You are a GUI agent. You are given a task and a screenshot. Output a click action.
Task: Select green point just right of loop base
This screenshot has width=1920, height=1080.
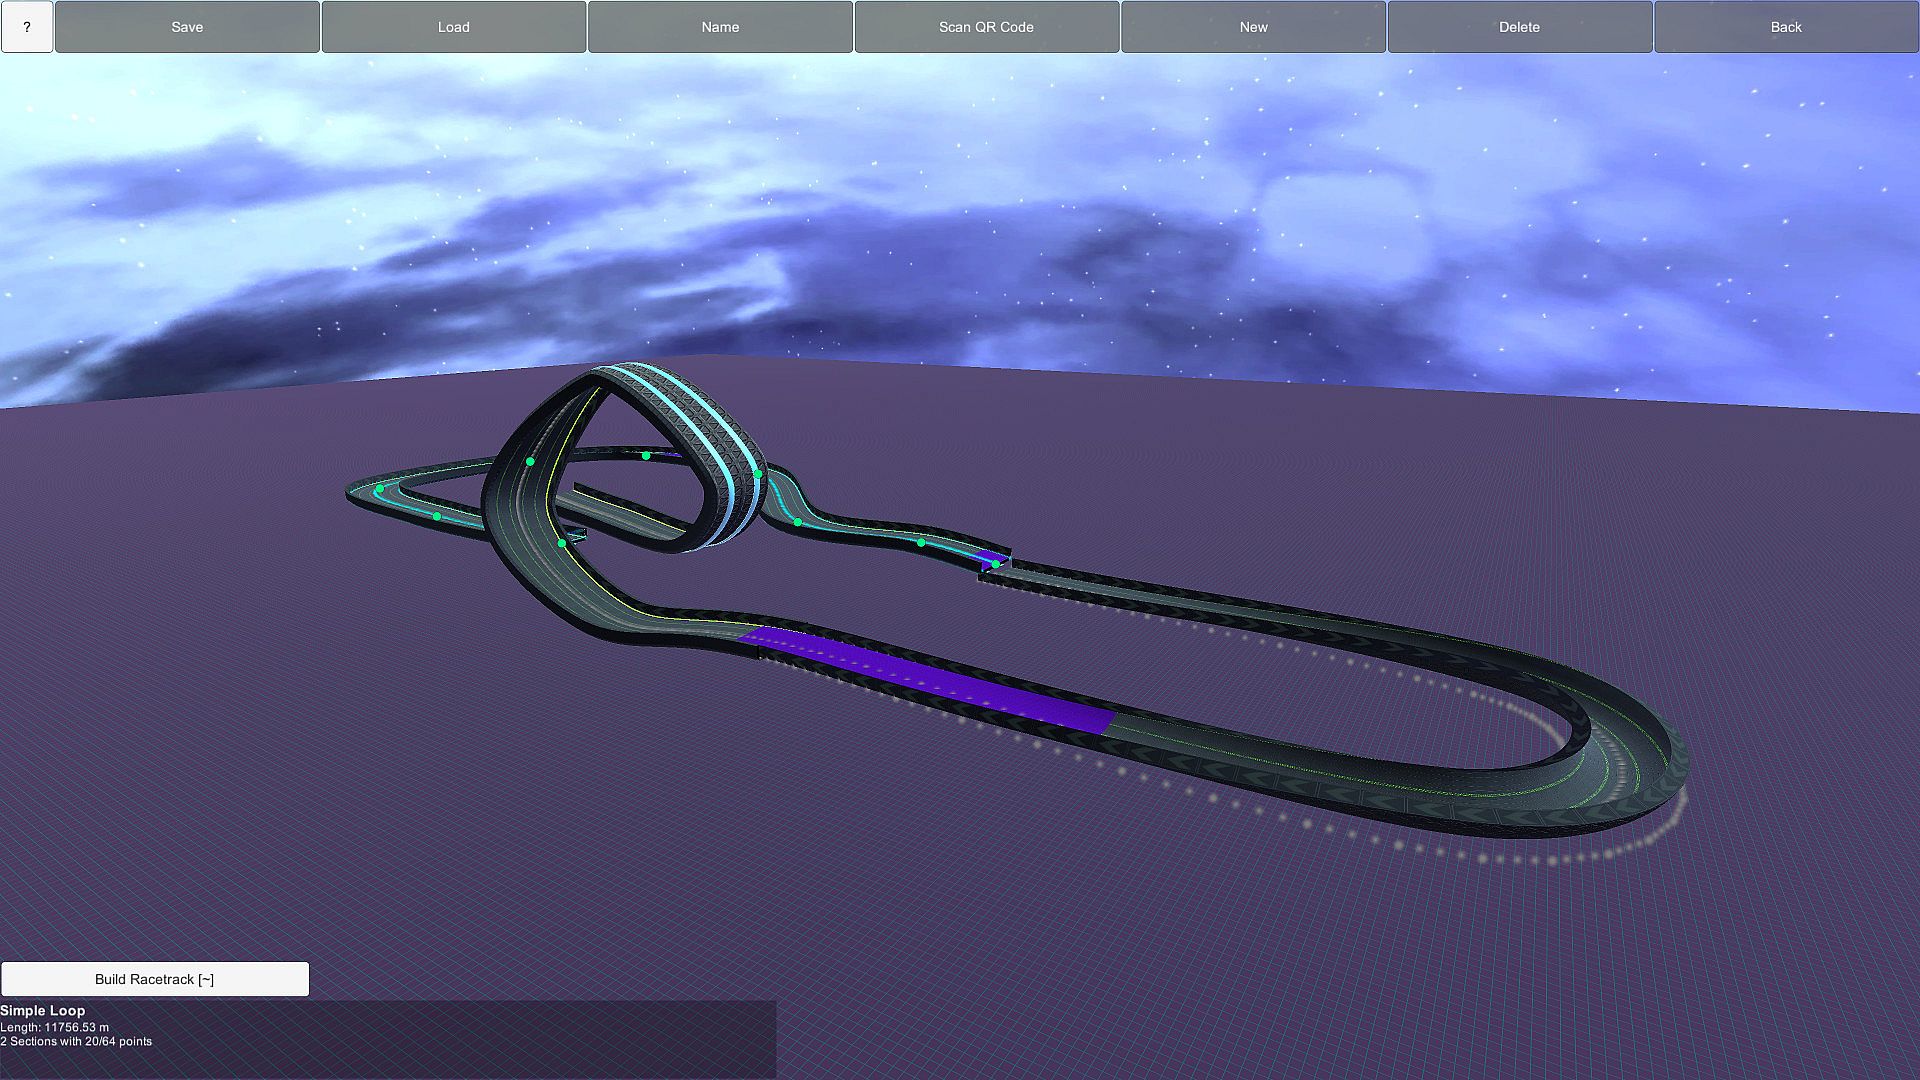click(797, 522)
